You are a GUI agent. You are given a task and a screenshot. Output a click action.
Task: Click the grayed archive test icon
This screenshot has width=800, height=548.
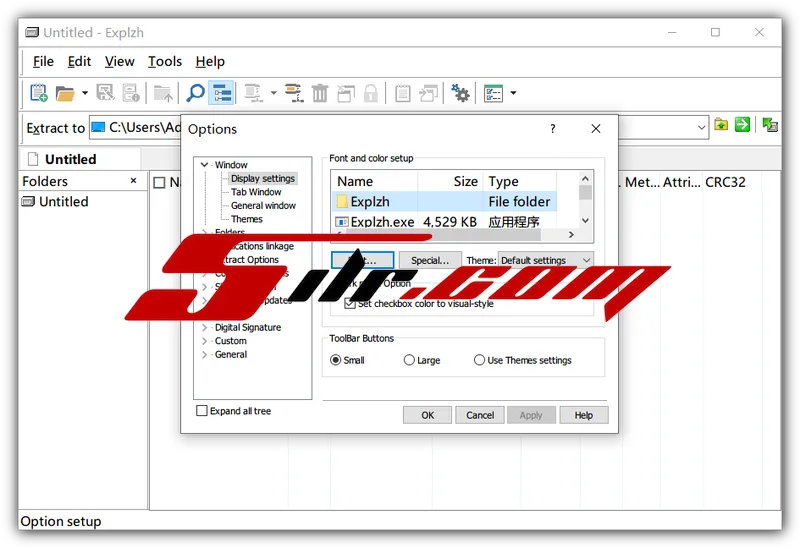[106, 93]
